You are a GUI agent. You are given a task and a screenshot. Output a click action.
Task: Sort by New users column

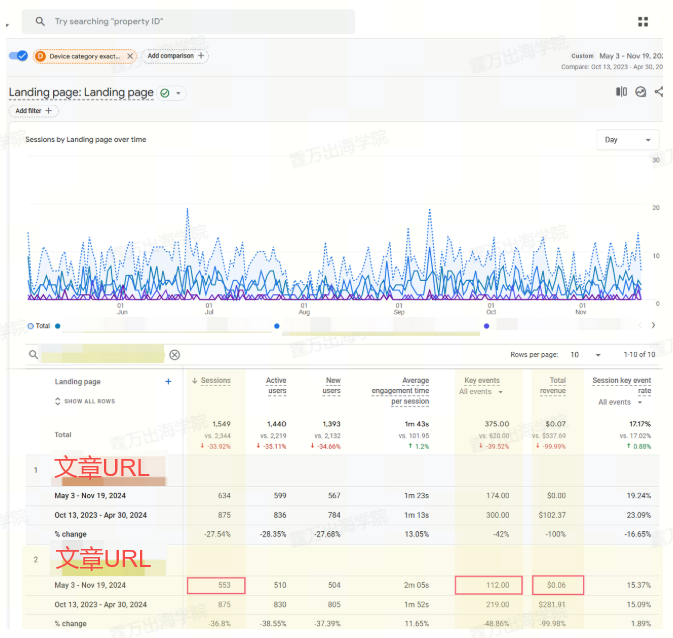tap(332, 386)
